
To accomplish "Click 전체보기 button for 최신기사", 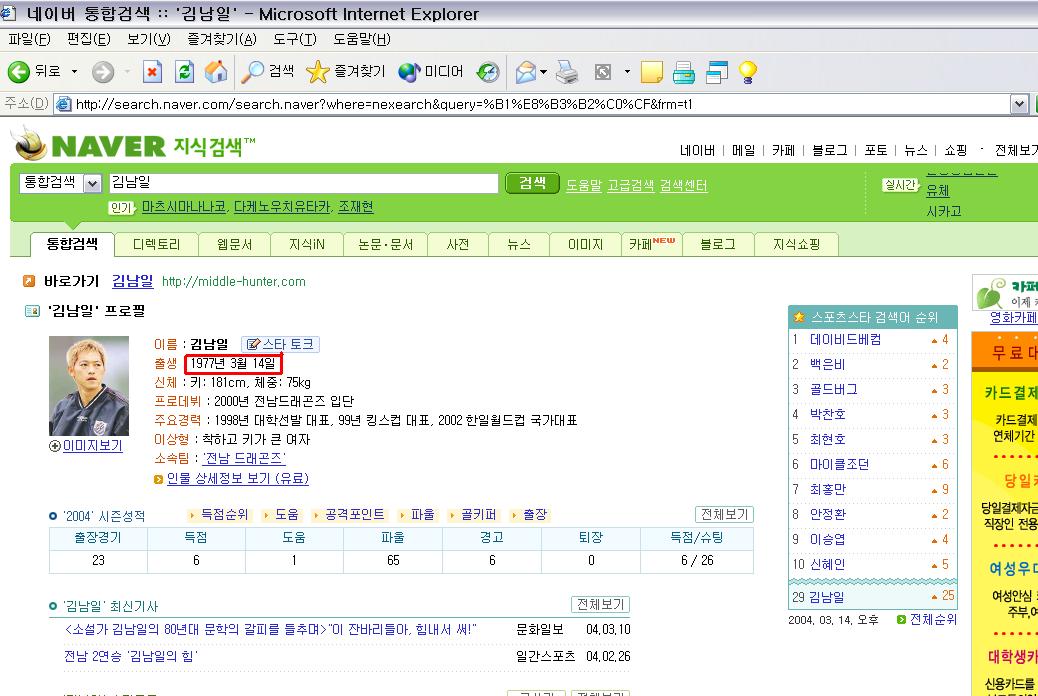I will pos(600,605).
